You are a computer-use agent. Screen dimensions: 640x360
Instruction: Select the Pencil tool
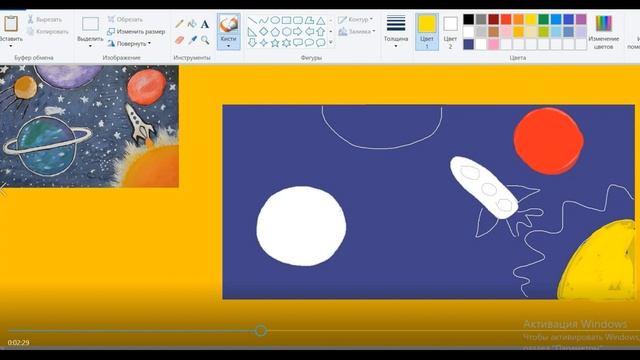[179, 24]
